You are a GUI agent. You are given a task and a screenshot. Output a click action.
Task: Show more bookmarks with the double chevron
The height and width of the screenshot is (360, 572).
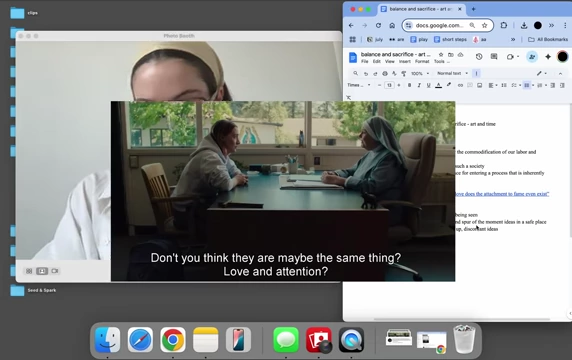(x=513, y=39)
